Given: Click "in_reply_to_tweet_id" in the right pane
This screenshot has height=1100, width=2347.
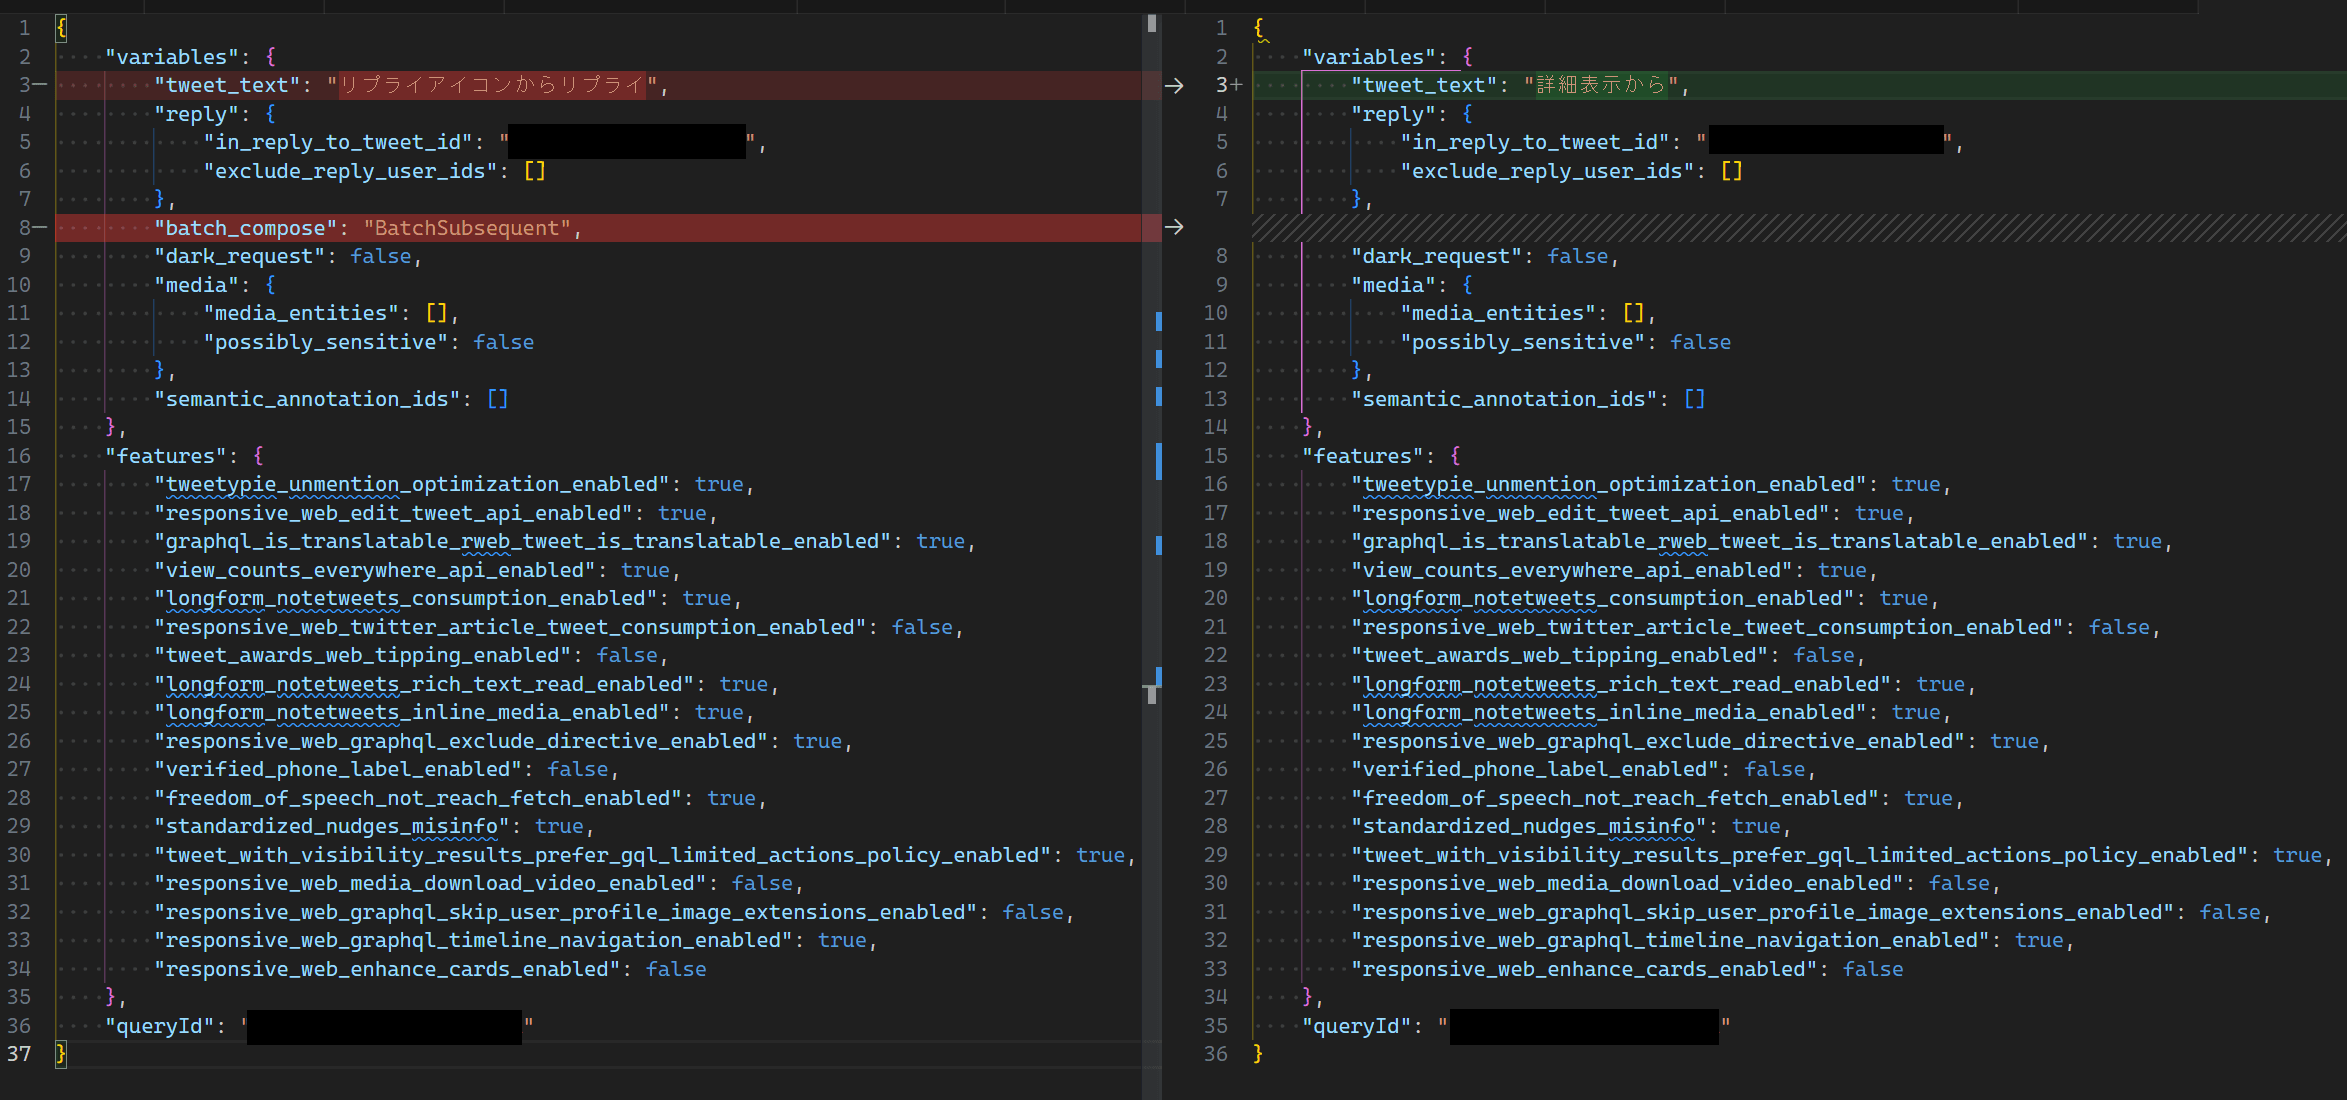Looking at the screenshot, I should tap(1535, 143).
